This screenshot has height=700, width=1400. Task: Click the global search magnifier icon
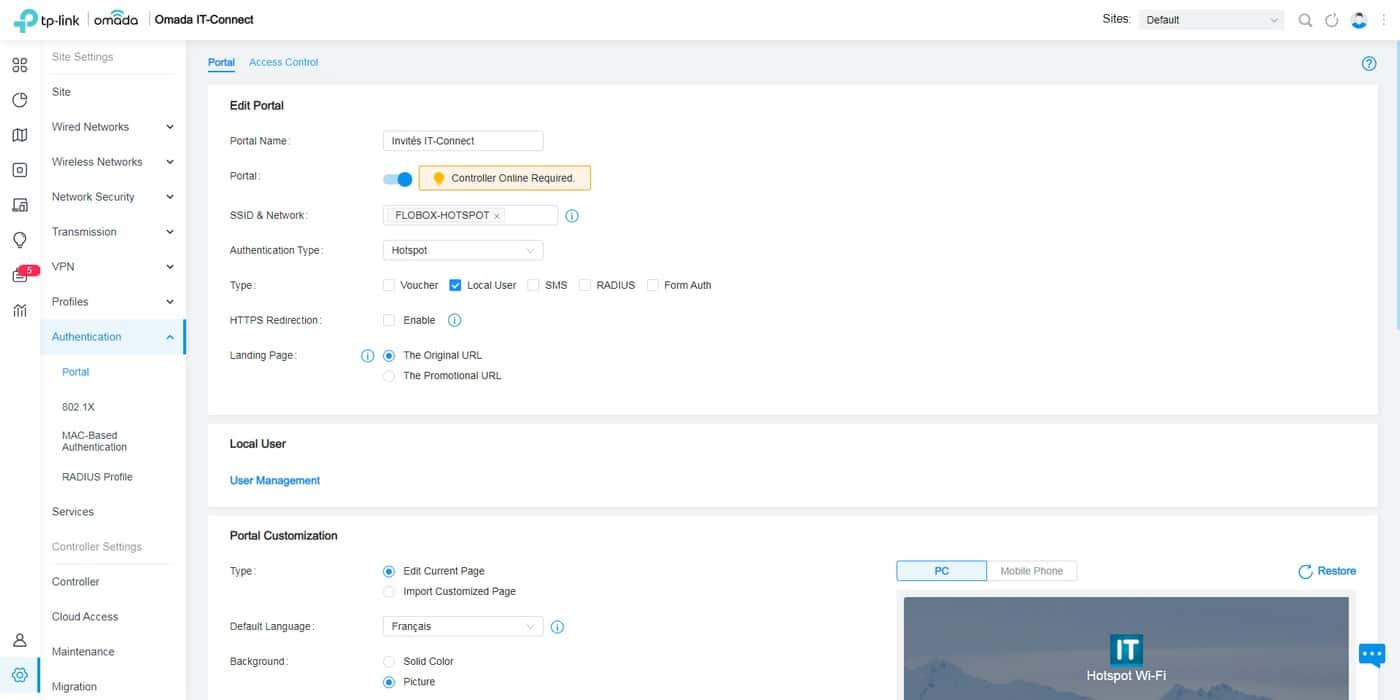coord(1305,20)
